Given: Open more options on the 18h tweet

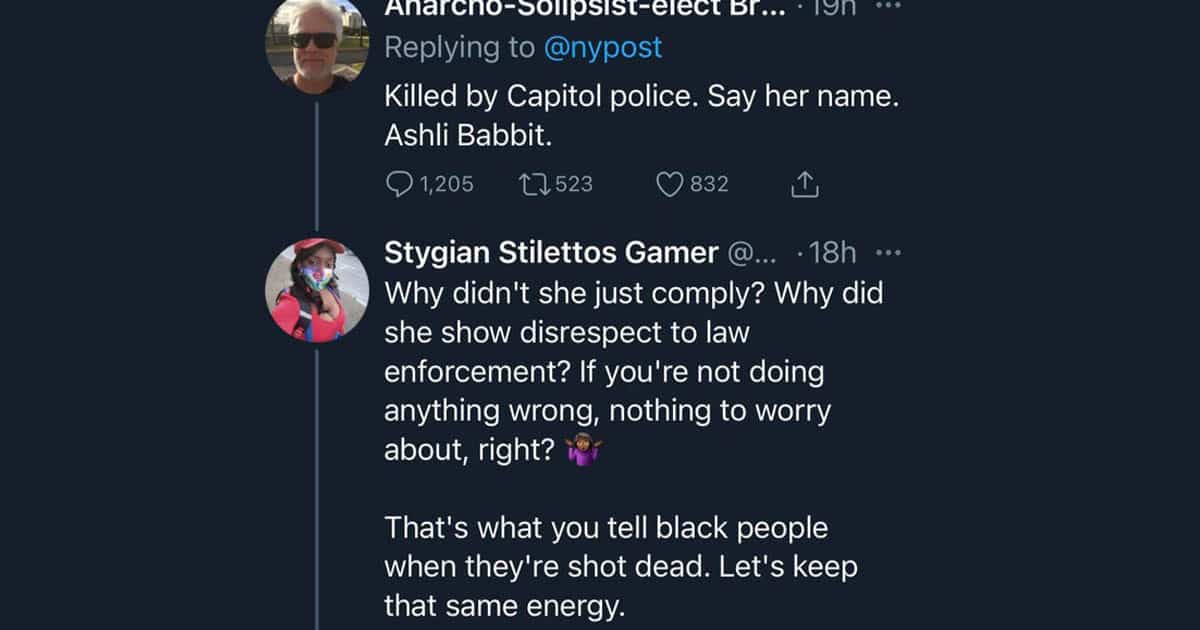Looking at the screenshot, I should [888, 253].
